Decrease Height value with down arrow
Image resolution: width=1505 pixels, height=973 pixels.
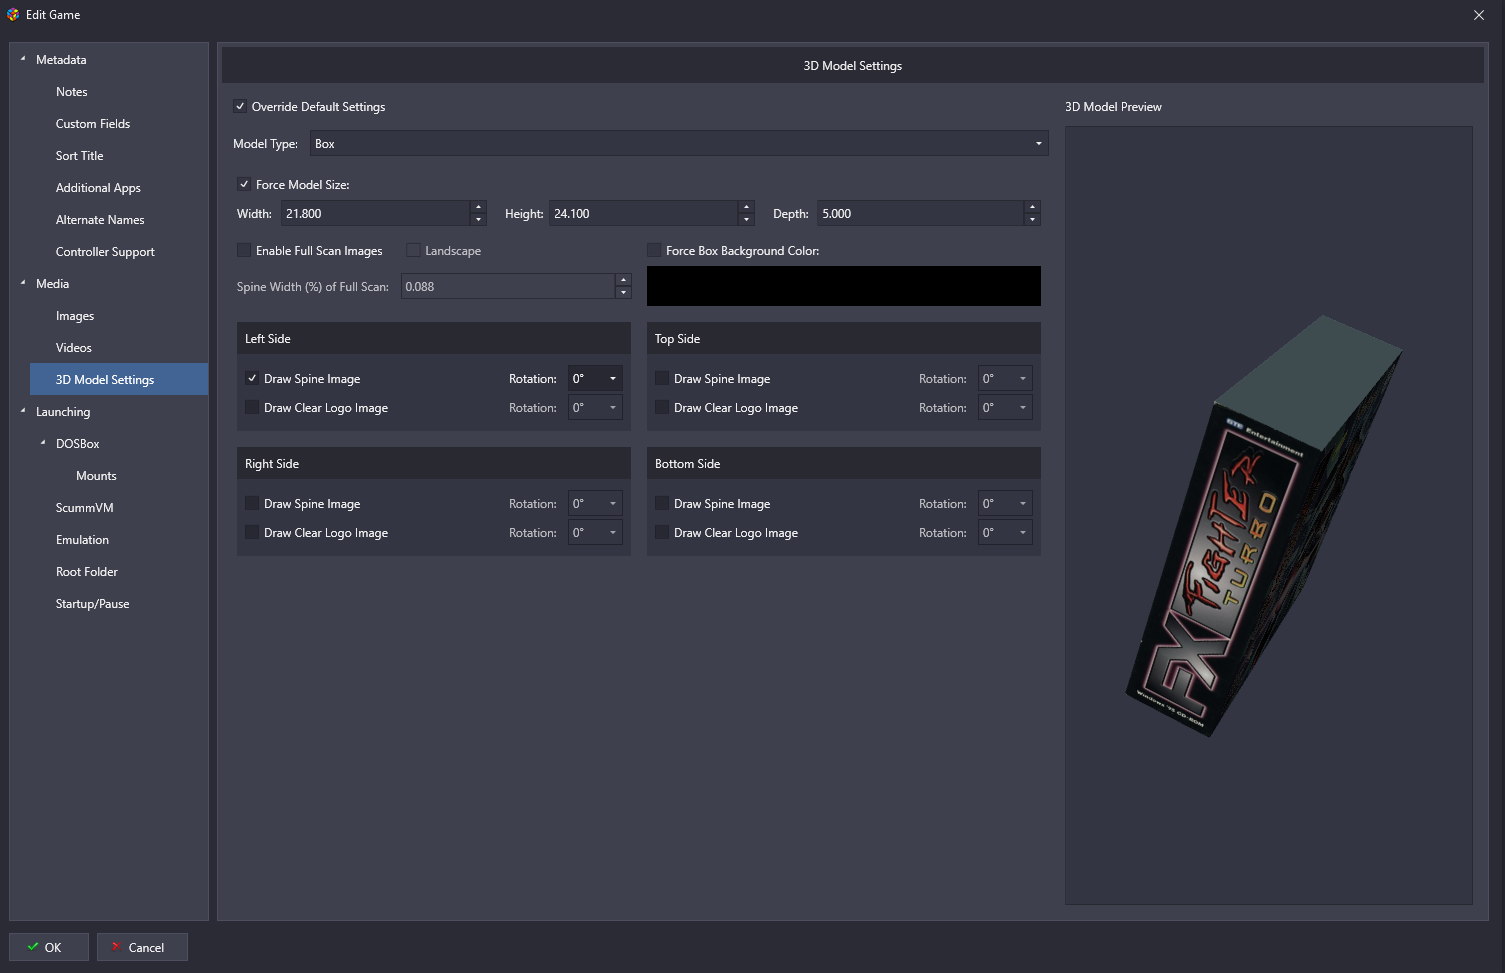(747, 219)
